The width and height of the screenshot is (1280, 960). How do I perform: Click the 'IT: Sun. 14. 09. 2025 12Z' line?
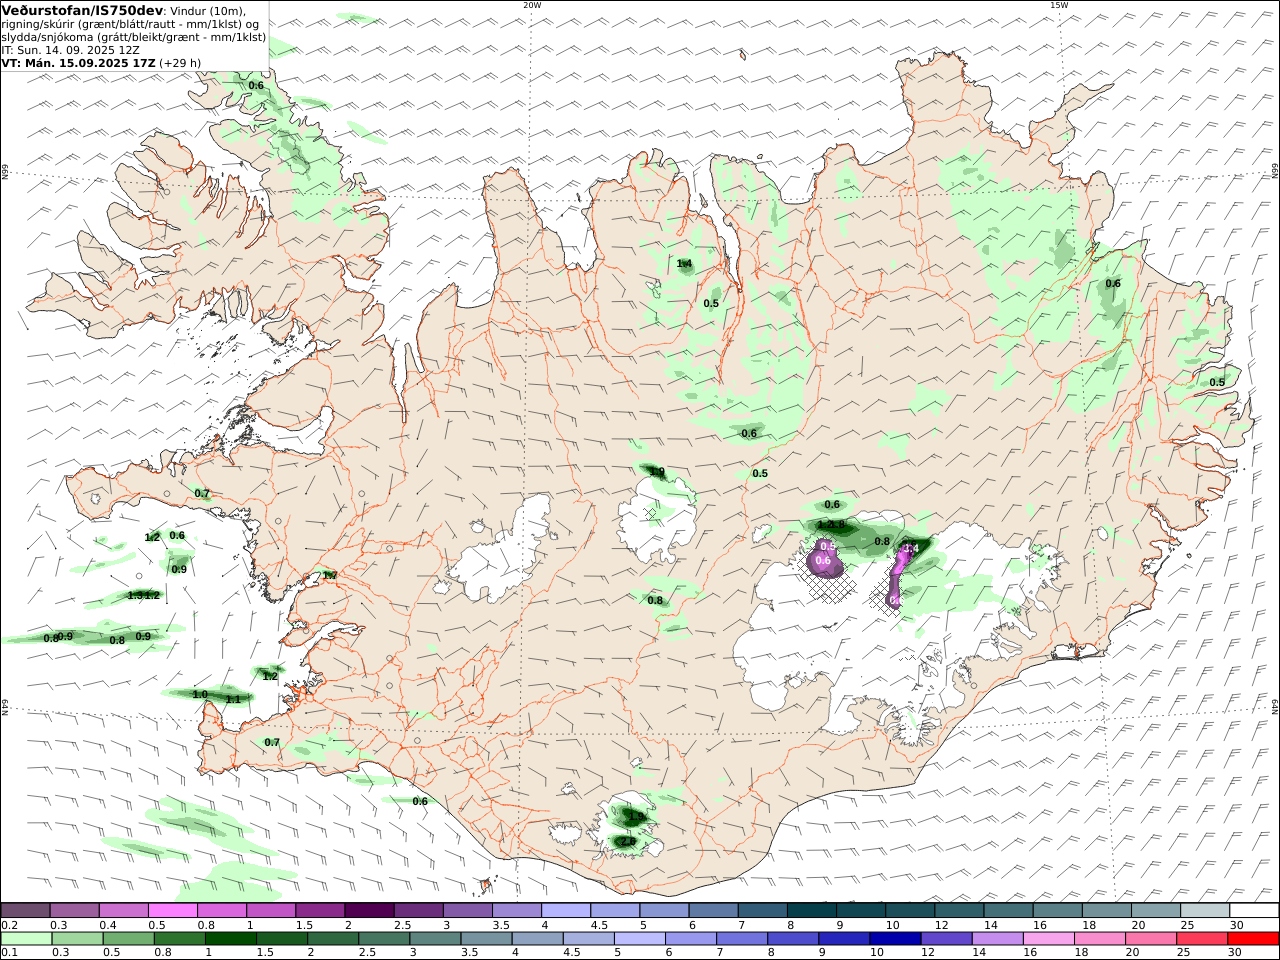(x=70, y=49)
